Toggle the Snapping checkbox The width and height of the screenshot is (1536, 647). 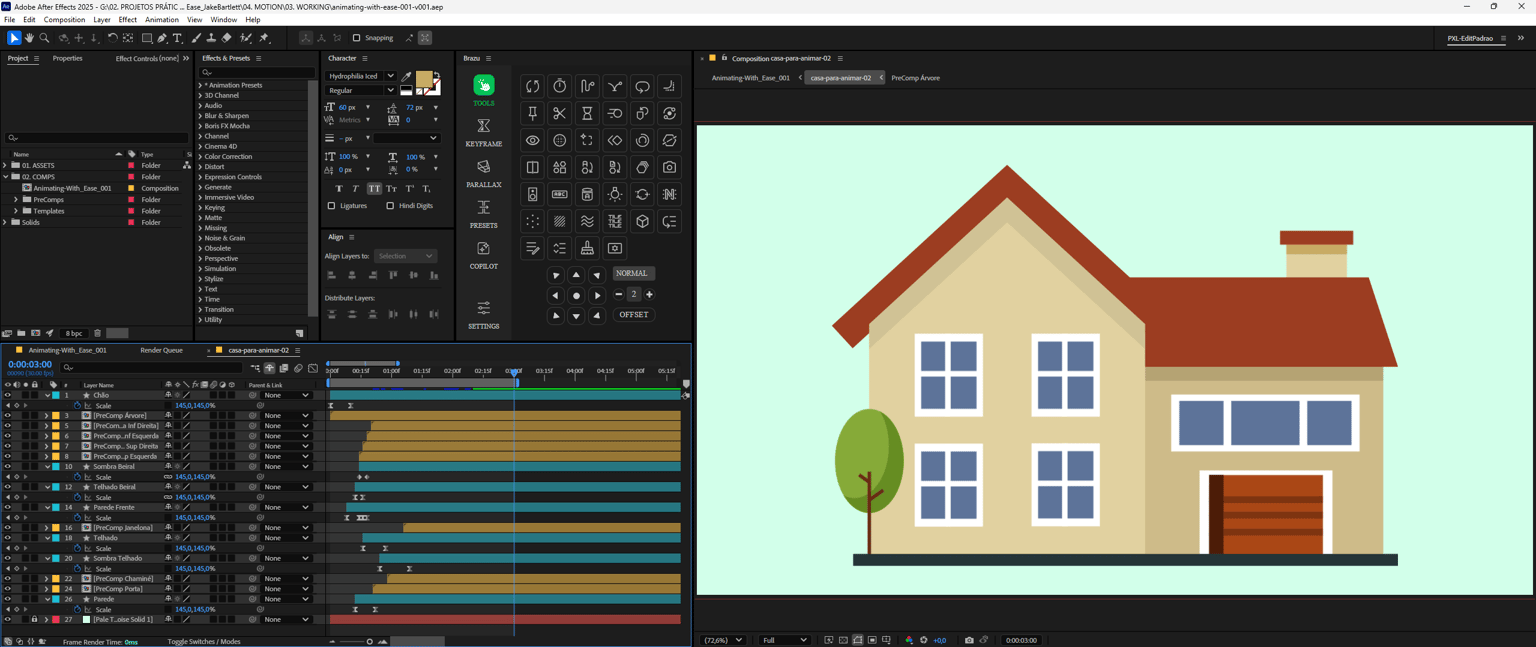point(356,38)
